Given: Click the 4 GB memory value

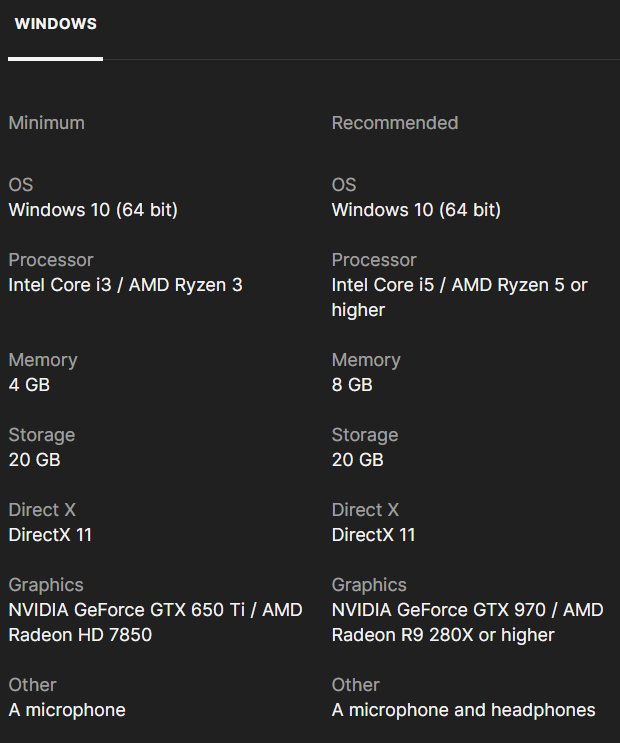Looking at the screenshot, I should (29, 385).
